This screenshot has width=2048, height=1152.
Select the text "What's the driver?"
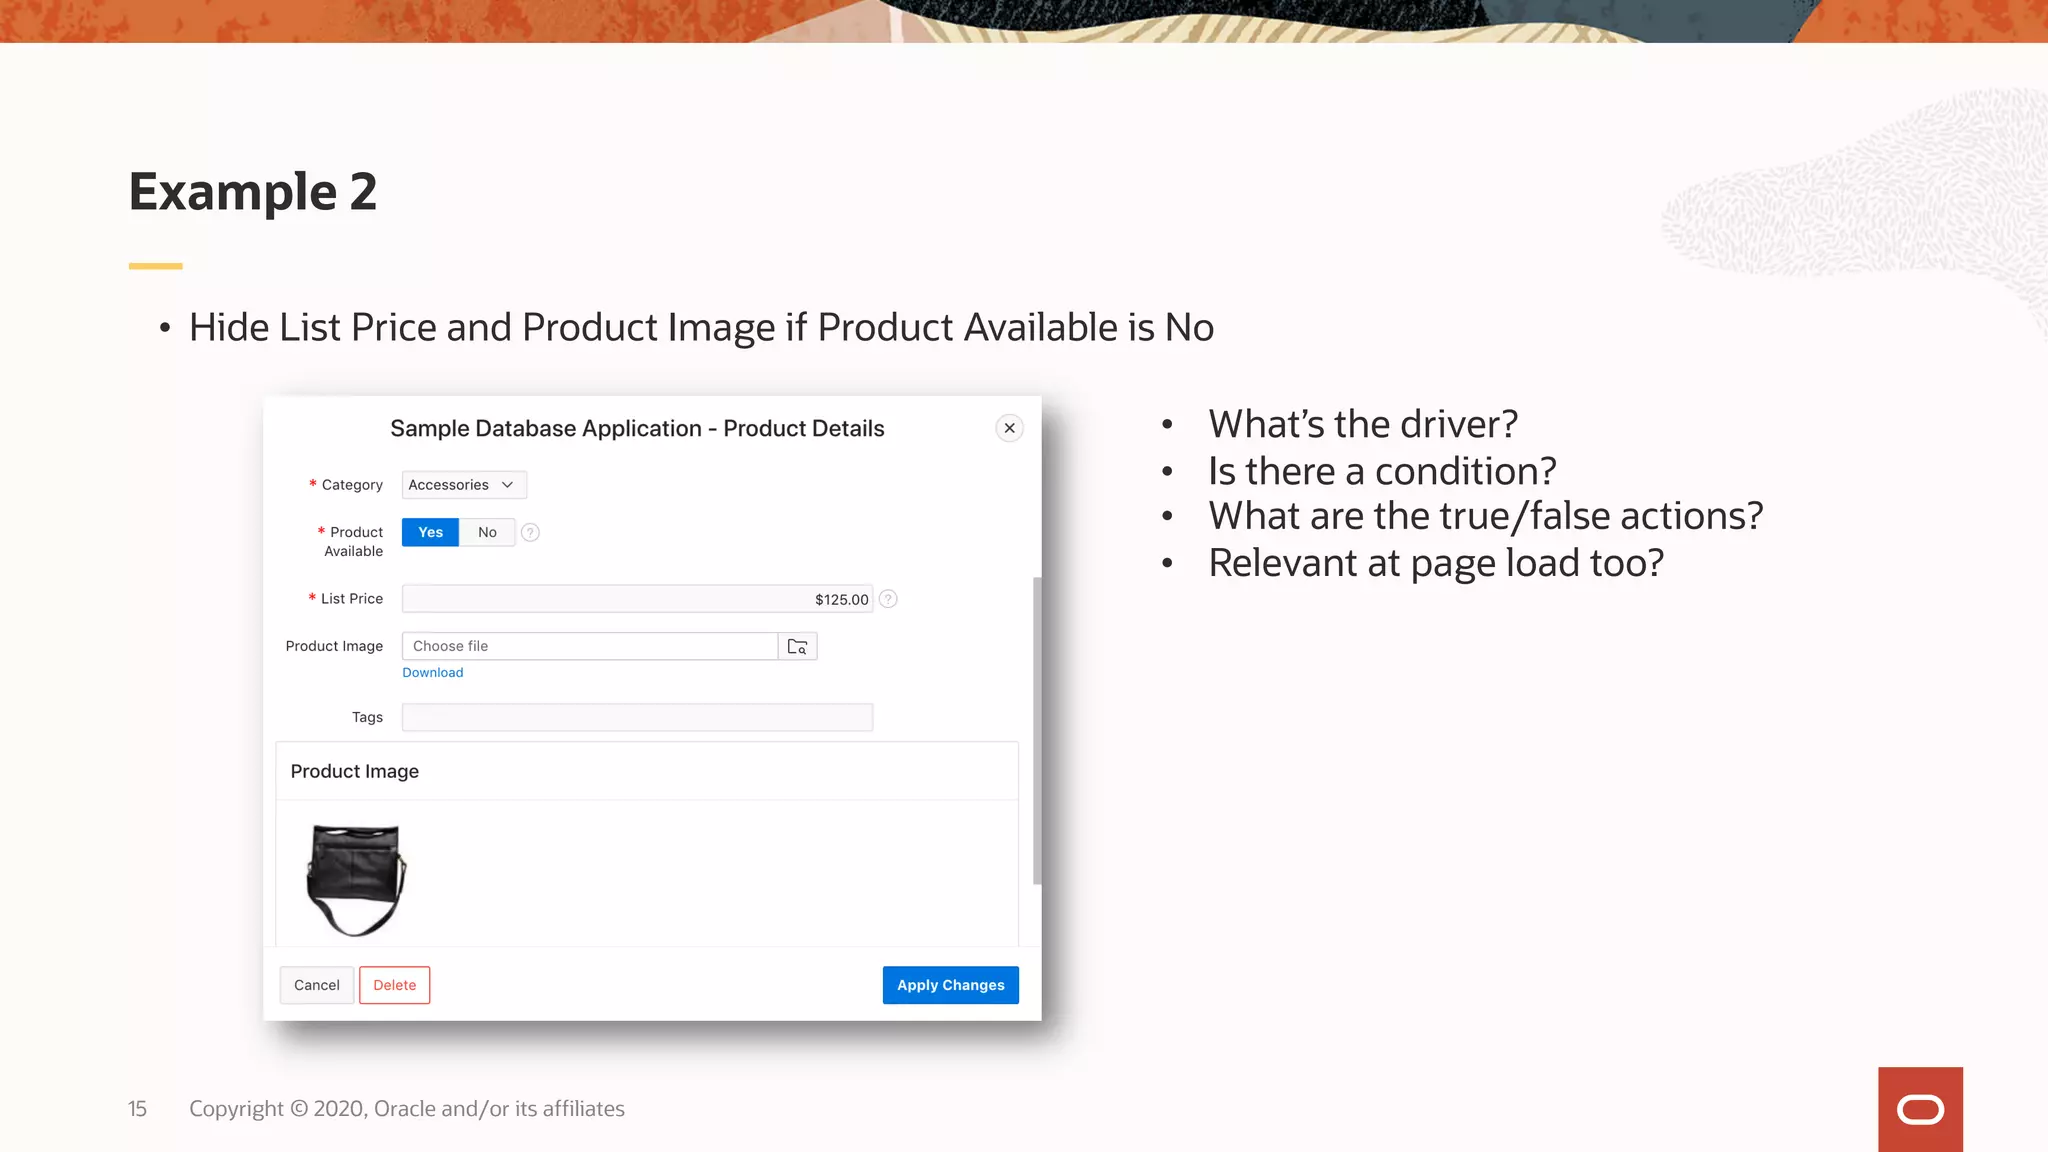[1363, 424]
